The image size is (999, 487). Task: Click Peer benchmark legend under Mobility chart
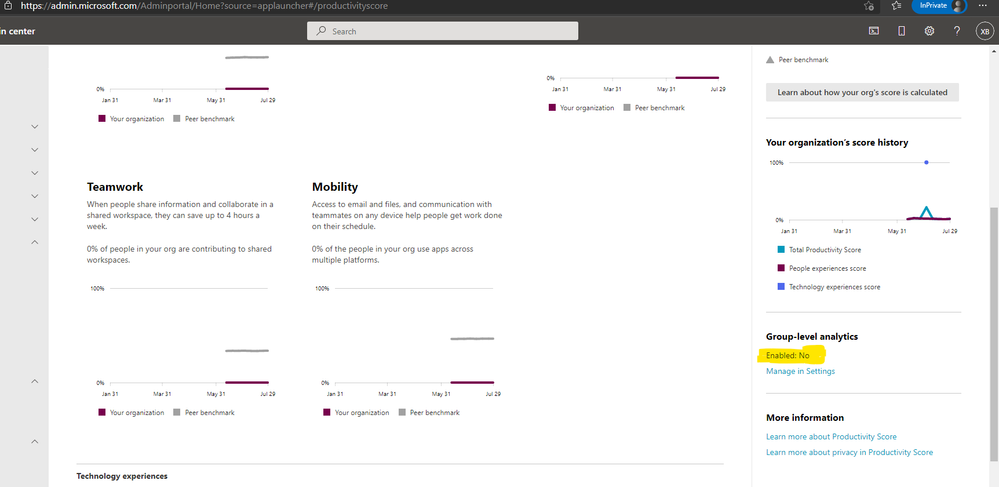(429, 412)
